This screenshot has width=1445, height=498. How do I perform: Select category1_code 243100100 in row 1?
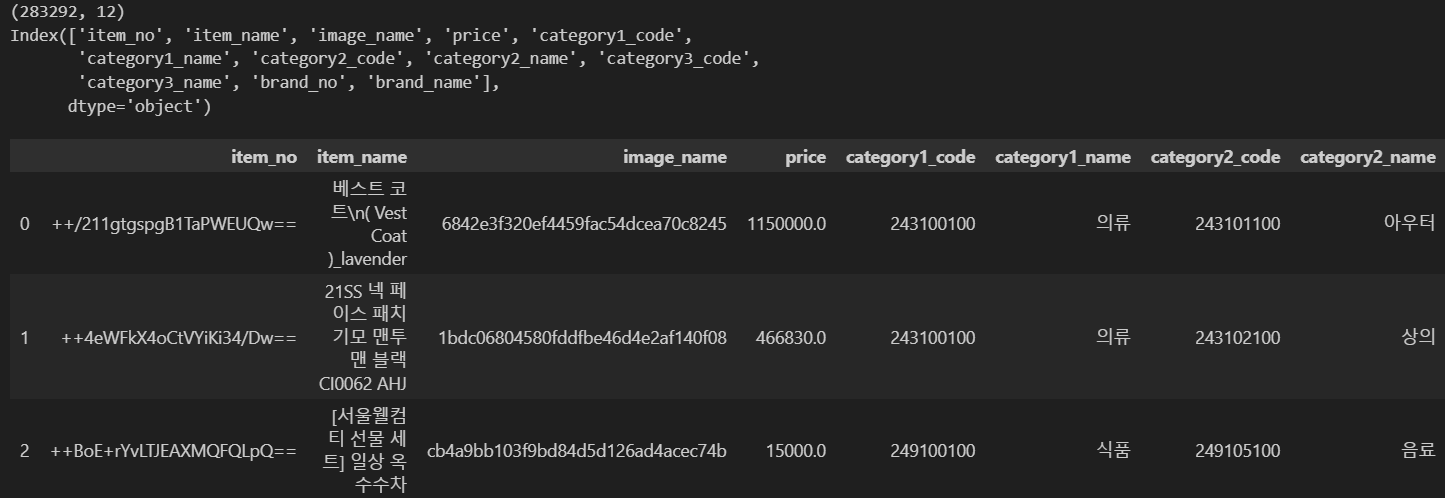[x=933, y=338]
